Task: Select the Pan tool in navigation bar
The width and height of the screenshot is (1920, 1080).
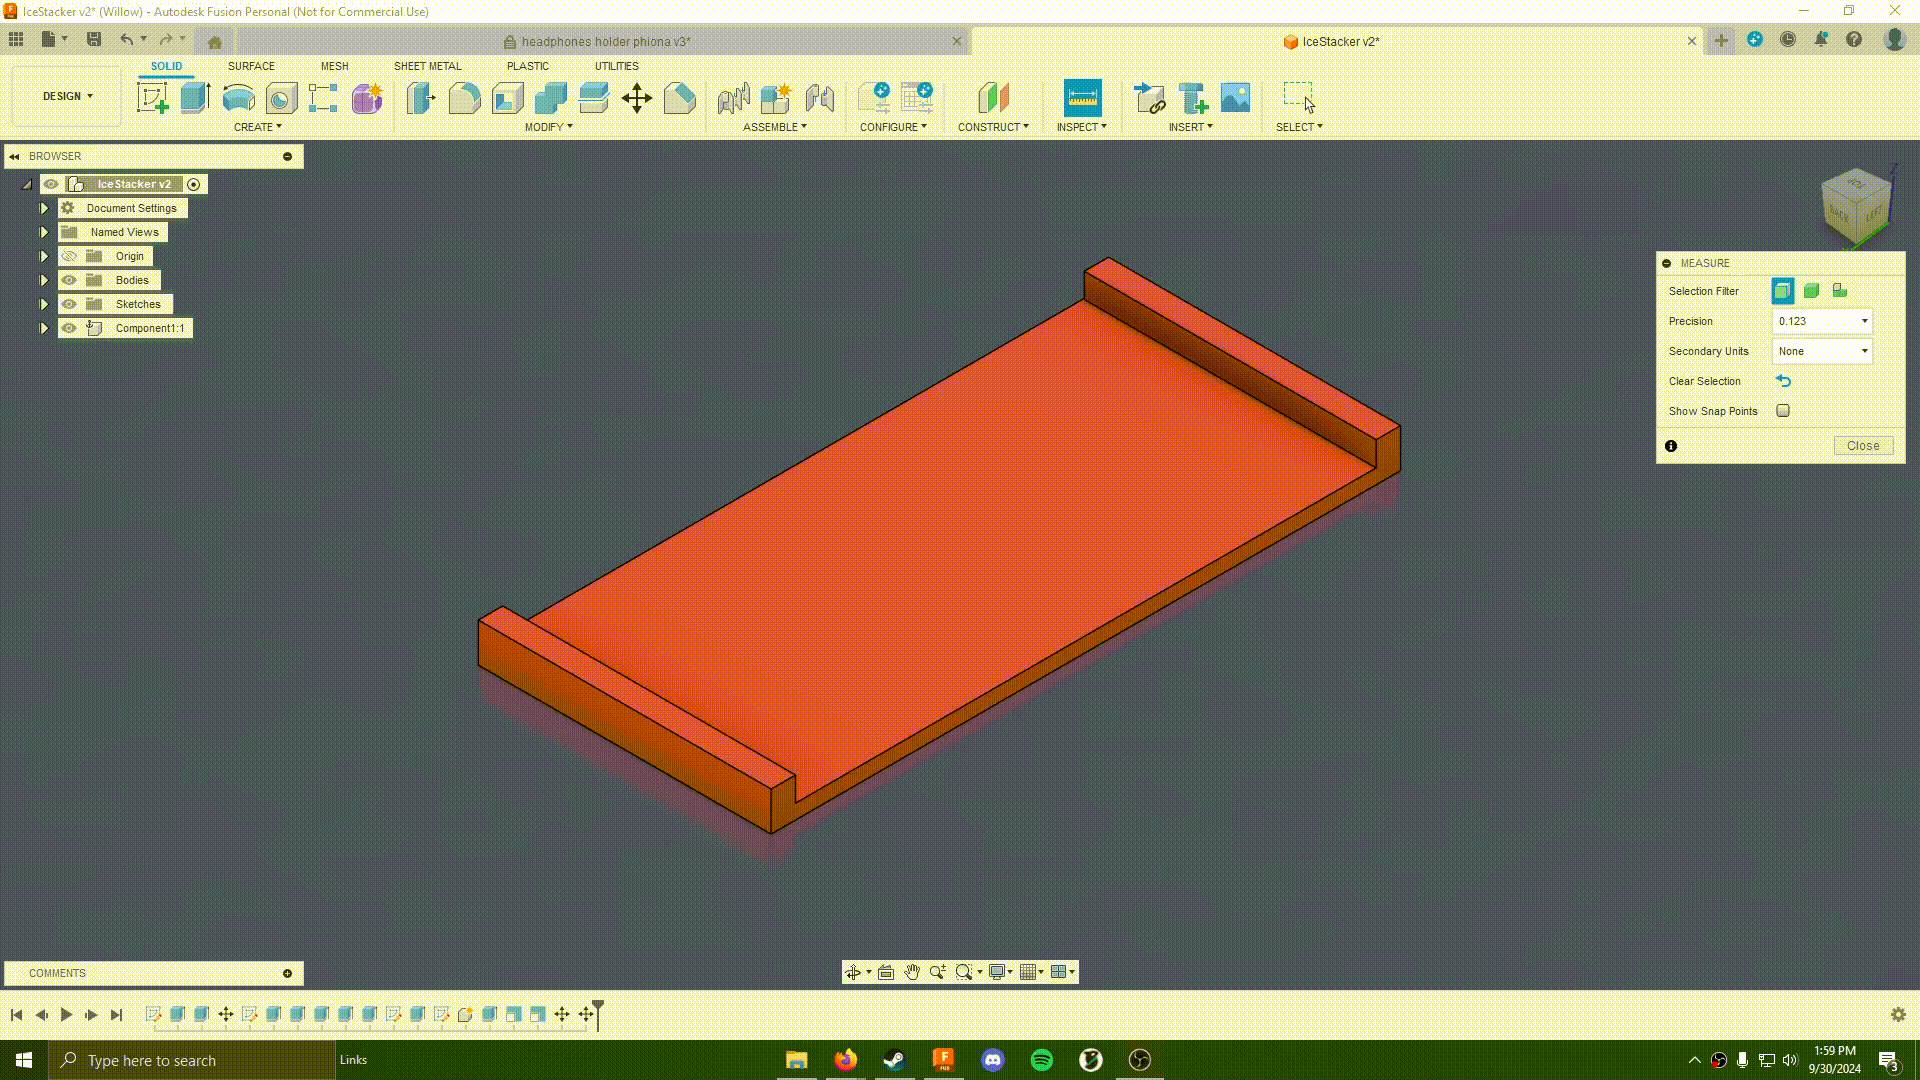Action: pyautogui.click(x=911, y=971)
